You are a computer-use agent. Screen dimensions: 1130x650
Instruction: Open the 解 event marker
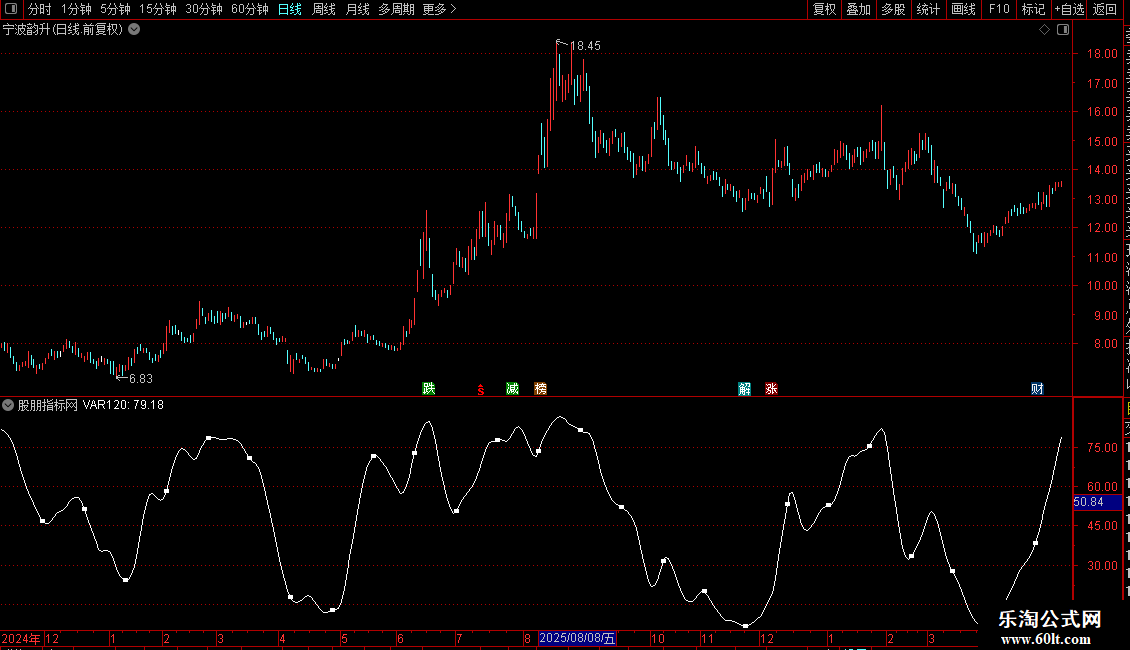(x=744, y=389)
